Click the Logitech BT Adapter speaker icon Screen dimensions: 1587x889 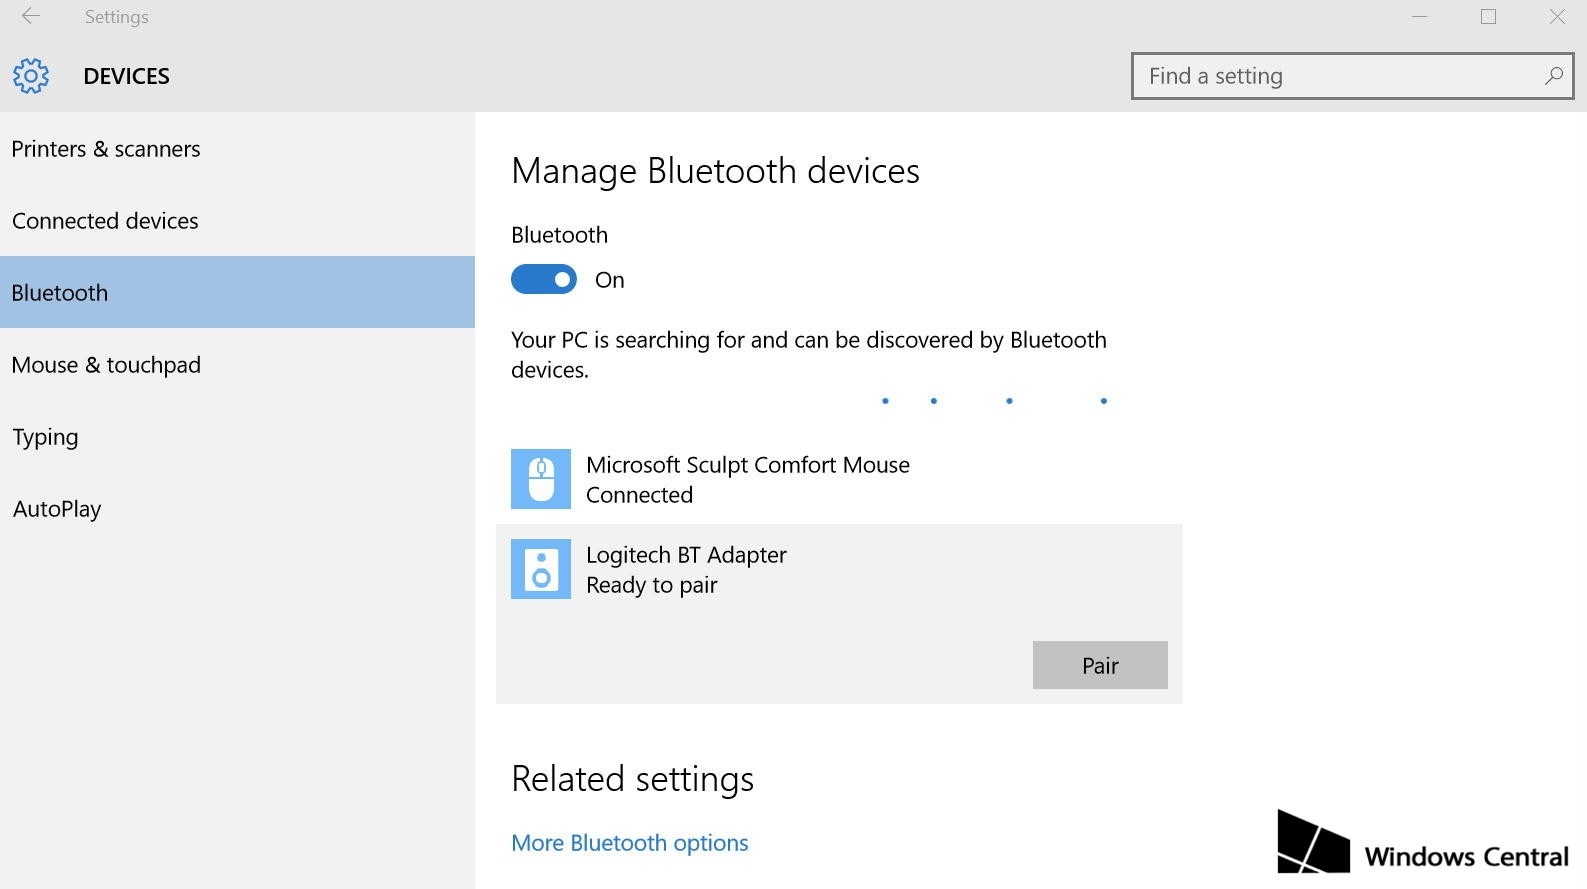point(541,569)
